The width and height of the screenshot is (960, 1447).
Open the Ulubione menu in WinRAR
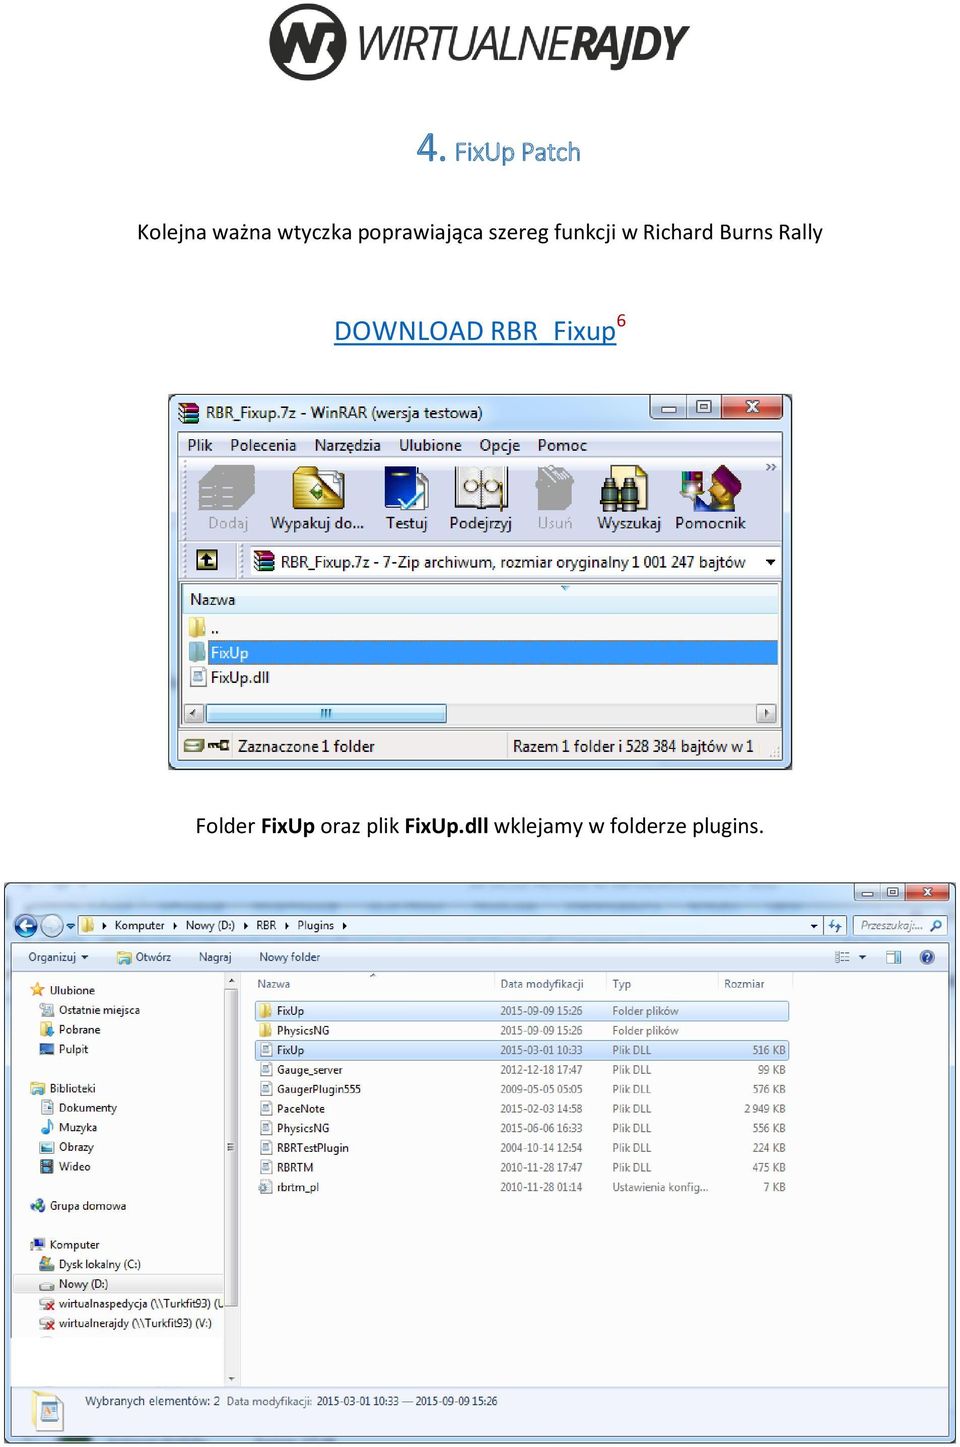click(x=430, y=445)
